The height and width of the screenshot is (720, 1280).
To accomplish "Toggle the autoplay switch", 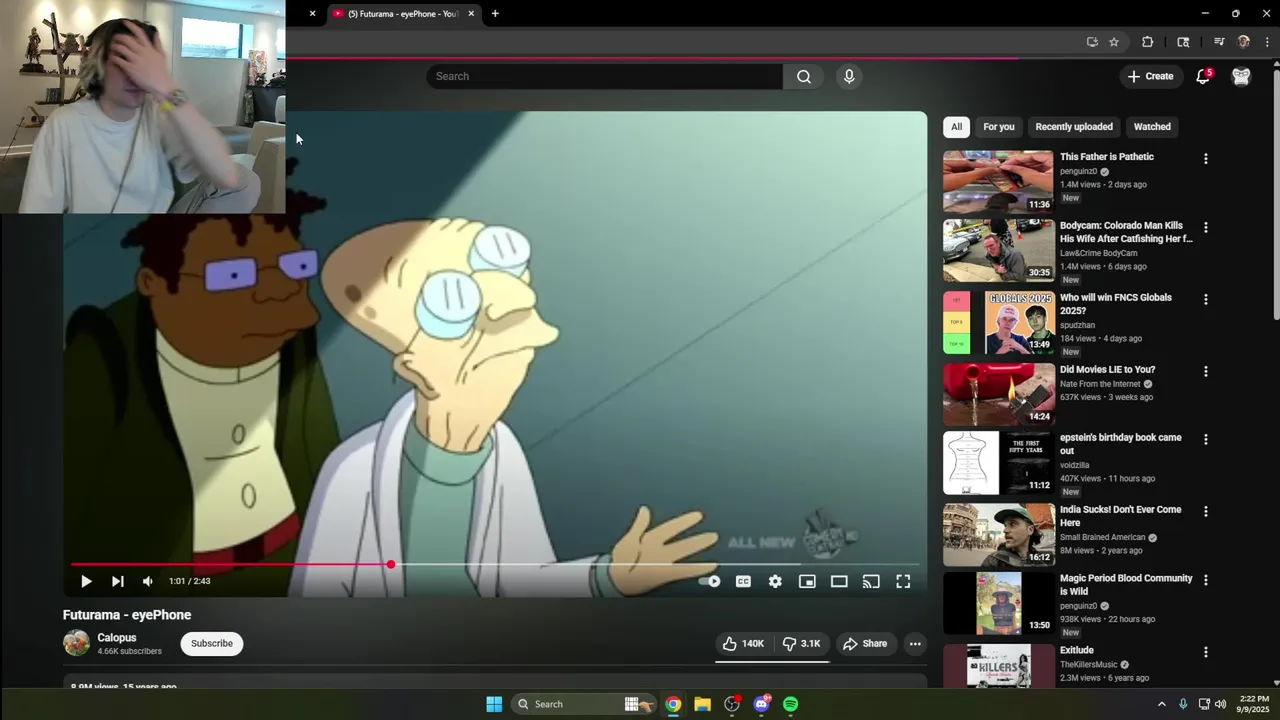I will [x=709, y=581].
